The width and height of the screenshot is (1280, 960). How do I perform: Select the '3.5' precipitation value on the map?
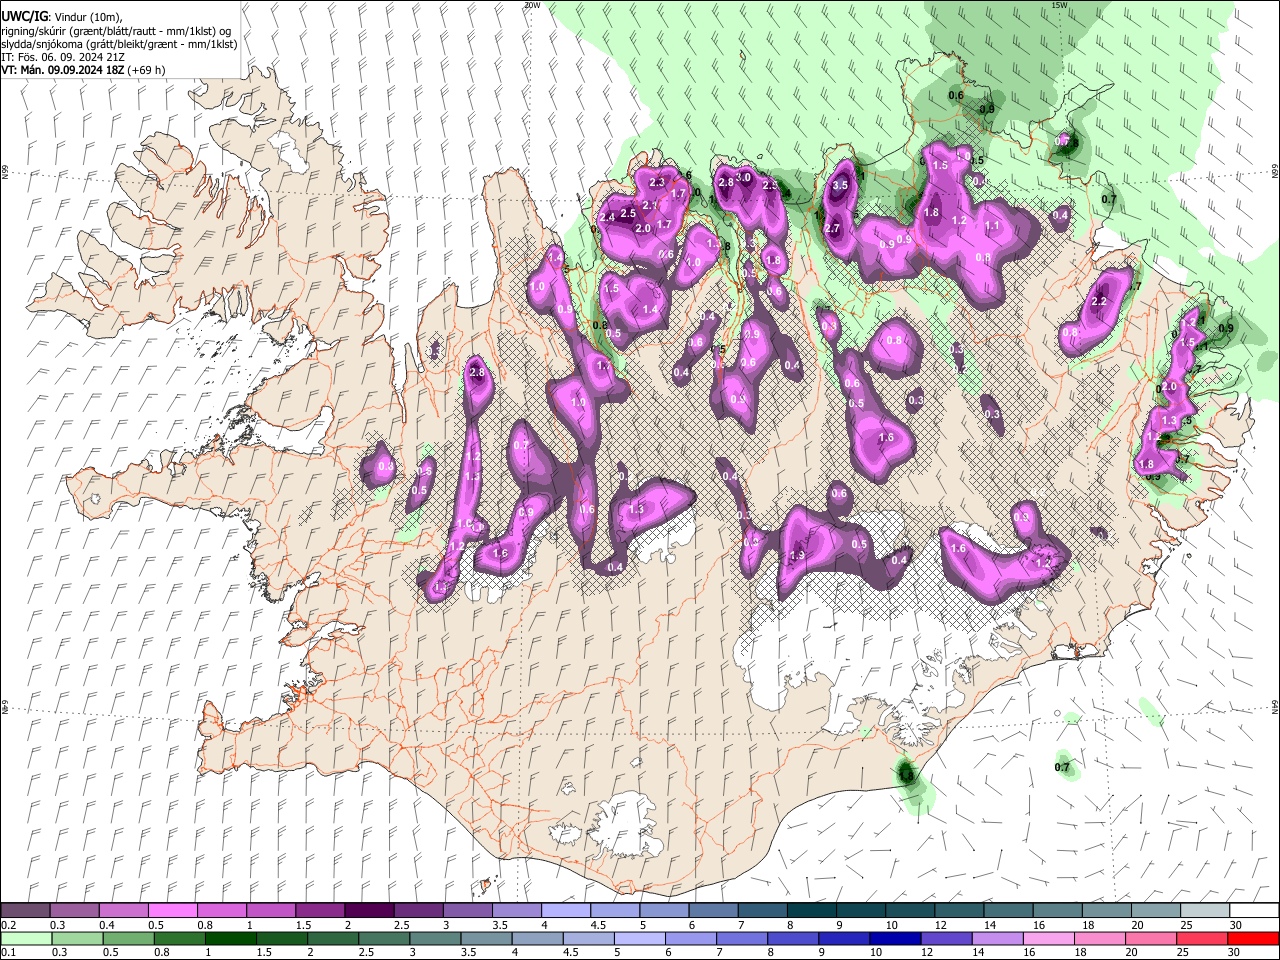coord(840,185)
